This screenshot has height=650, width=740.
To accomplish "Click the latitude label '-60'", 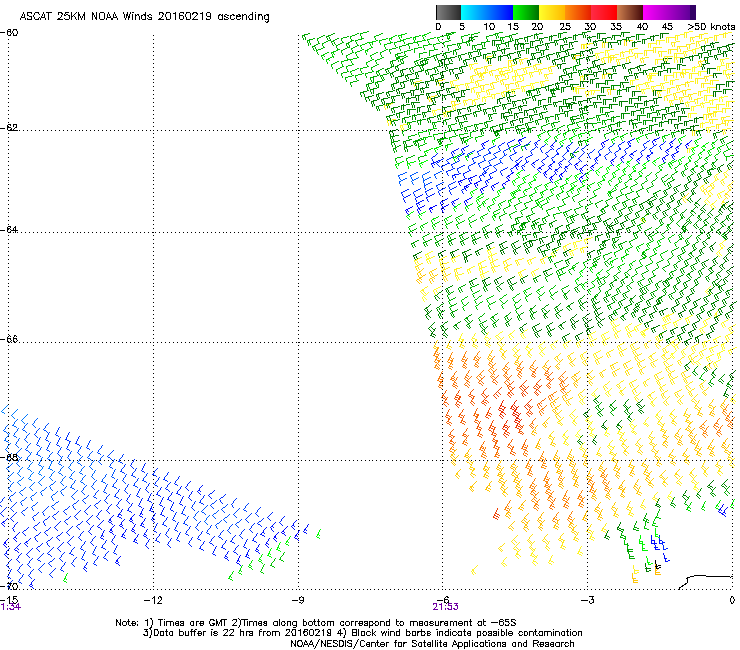I will [9, 33].
